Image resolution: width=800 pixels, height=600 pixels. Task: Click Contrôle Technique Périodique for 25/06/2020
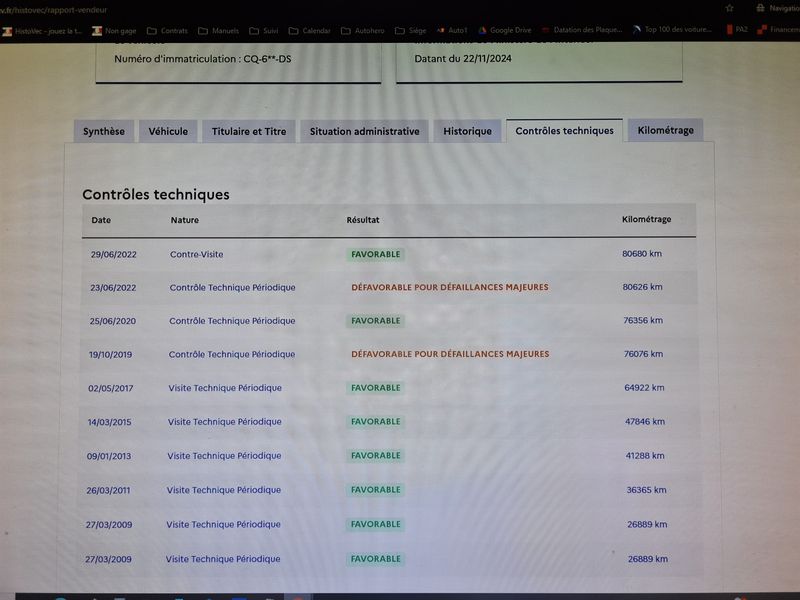click(x=232, y=321)
